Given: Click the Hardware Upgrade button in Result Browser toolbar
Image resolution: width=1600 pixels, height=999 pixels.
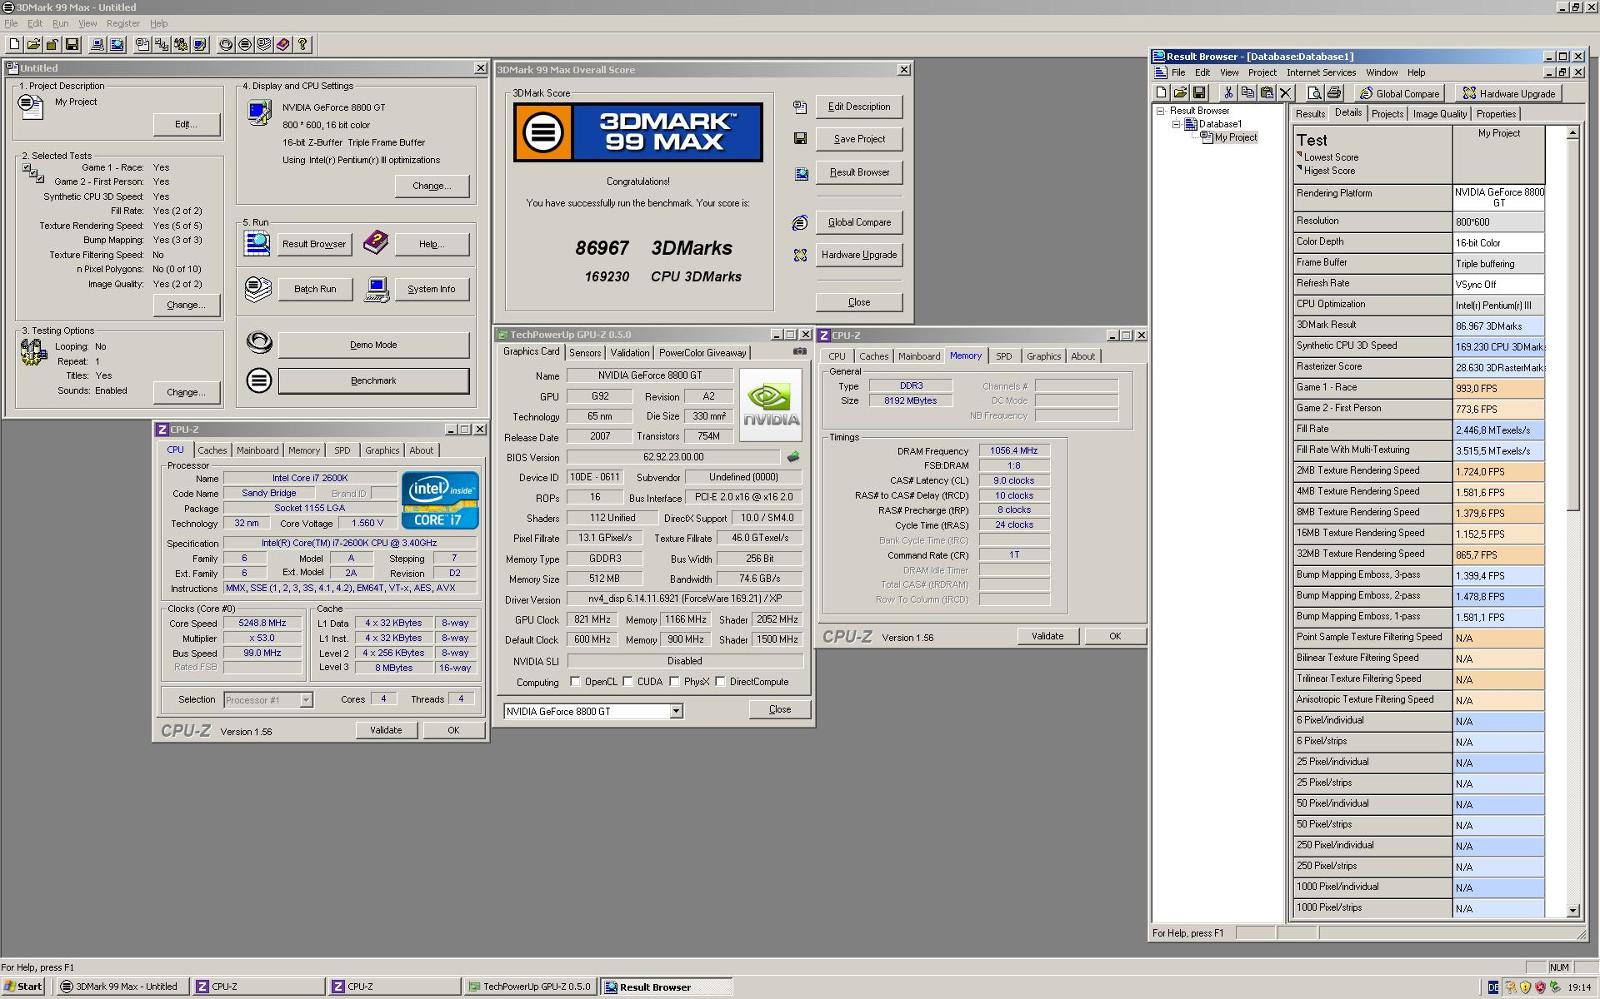Looking at the screenshot, I should 1508,93.
